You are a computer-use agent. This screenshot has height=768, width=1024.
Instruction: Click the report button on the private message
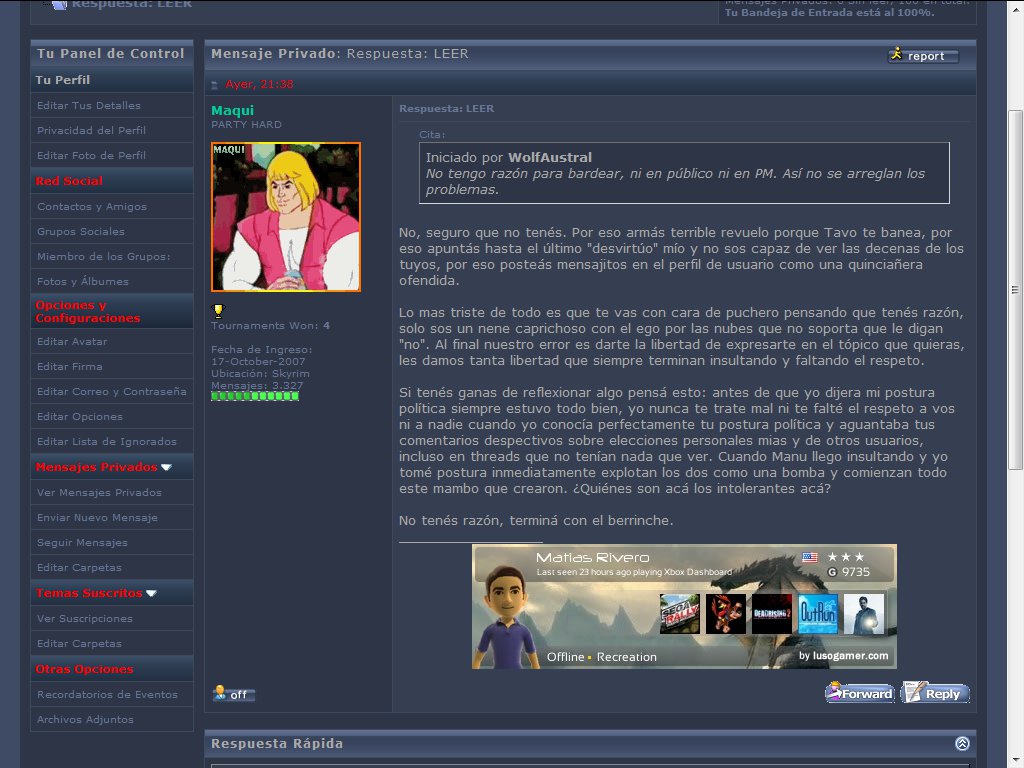923,56
